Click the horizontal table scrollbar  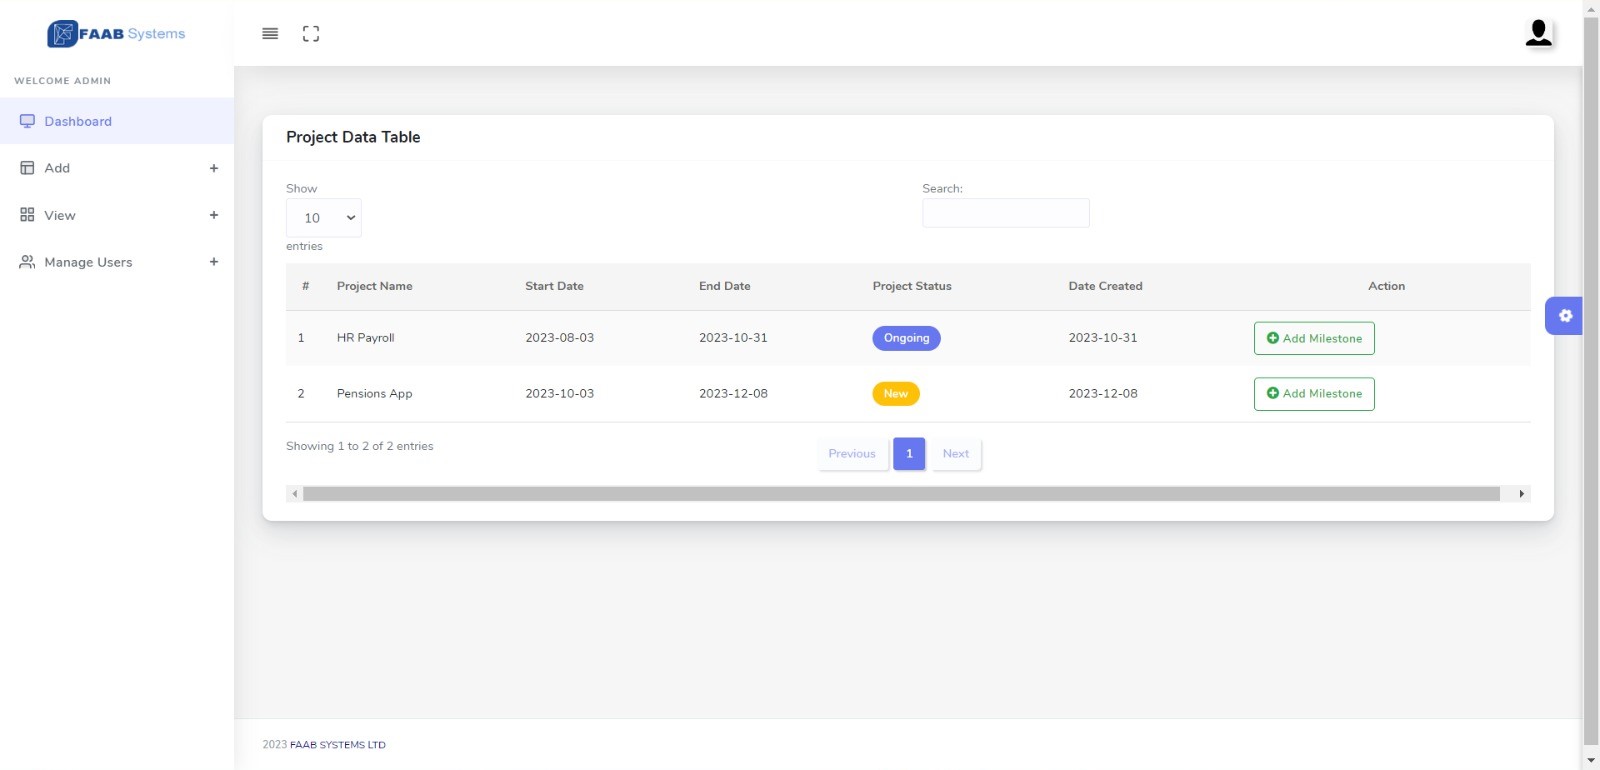pyautogui.click(x=900, y=494)
